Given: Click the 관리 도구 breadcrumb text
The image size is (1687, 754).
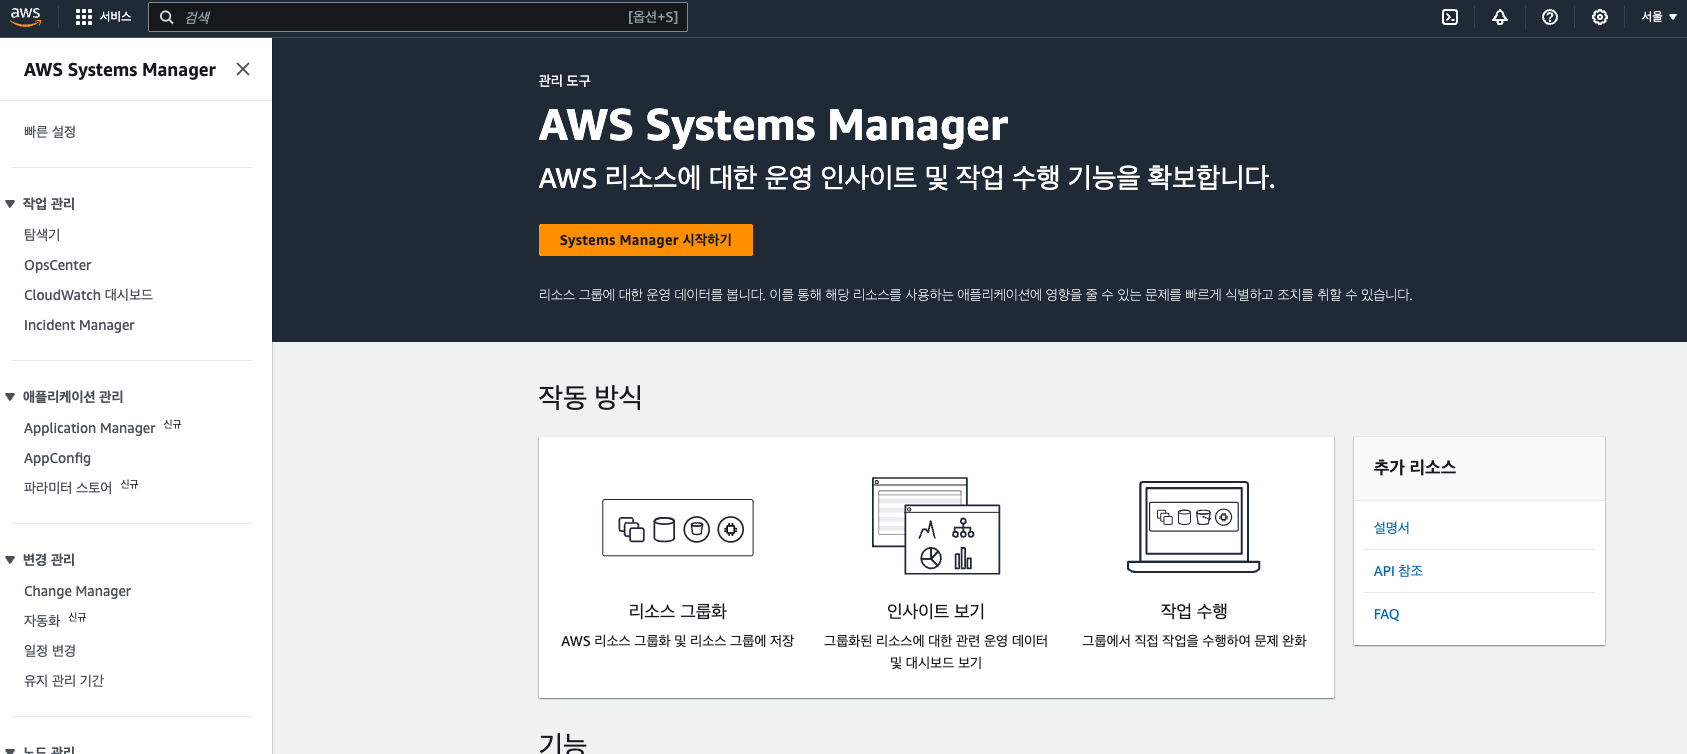Looking at the screenshot, I should point(565,81).
